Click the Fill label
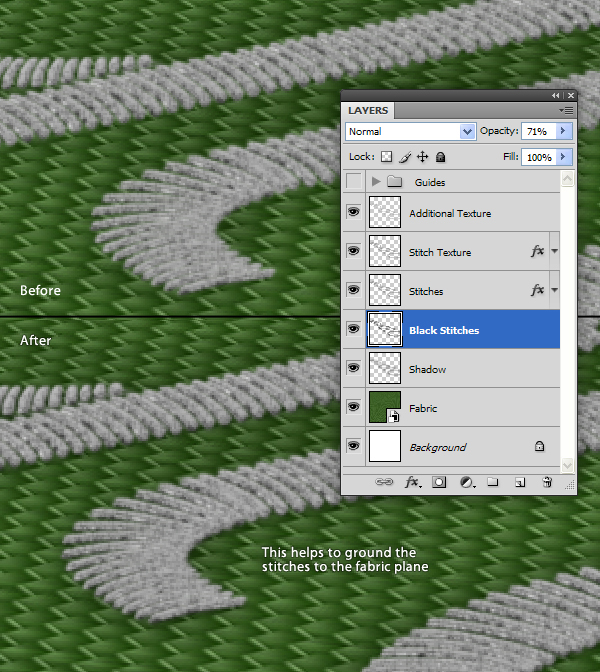600x672 pixels. [x=510, y=156]
